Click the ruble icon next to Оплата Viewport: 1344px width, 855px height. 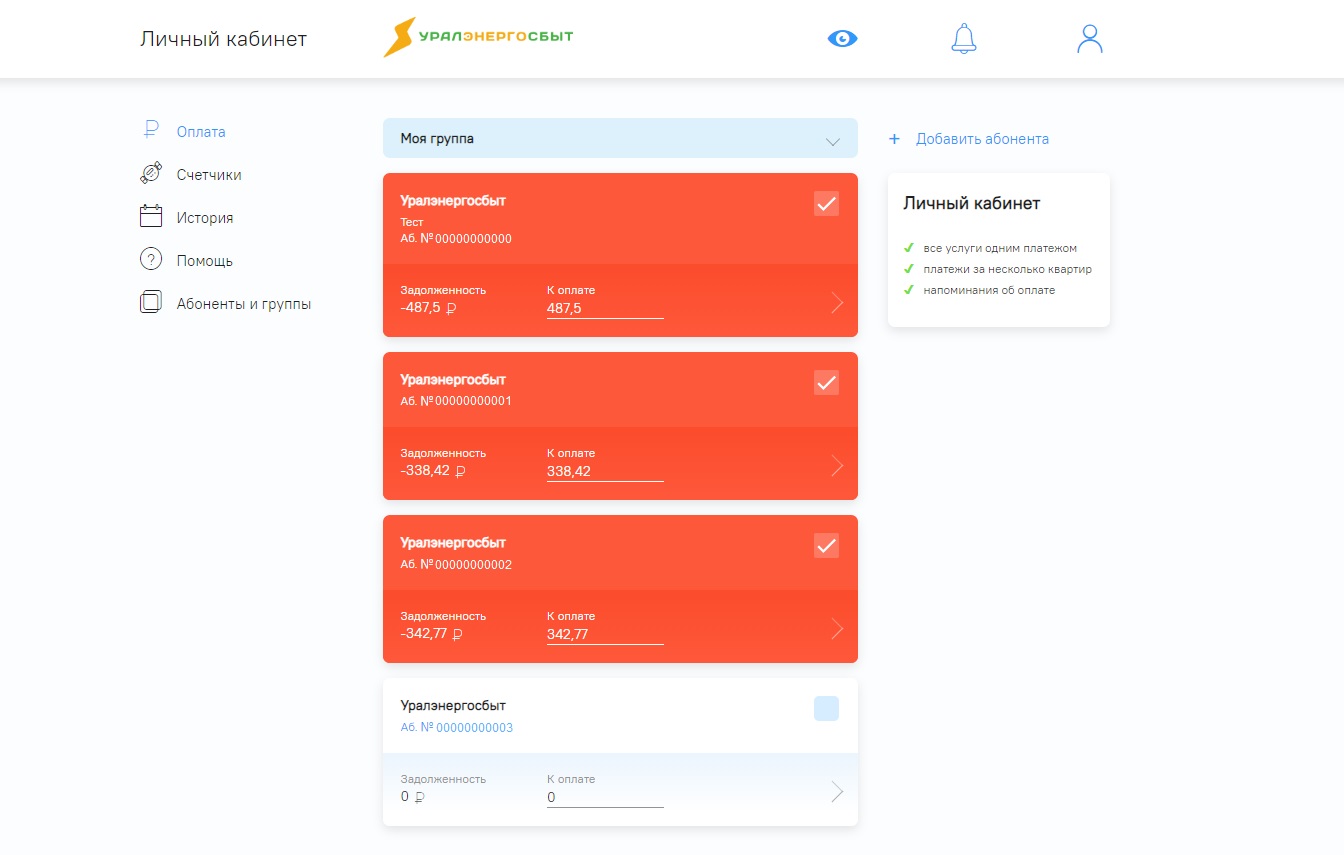pyautogui.click(x=151, y=131)
